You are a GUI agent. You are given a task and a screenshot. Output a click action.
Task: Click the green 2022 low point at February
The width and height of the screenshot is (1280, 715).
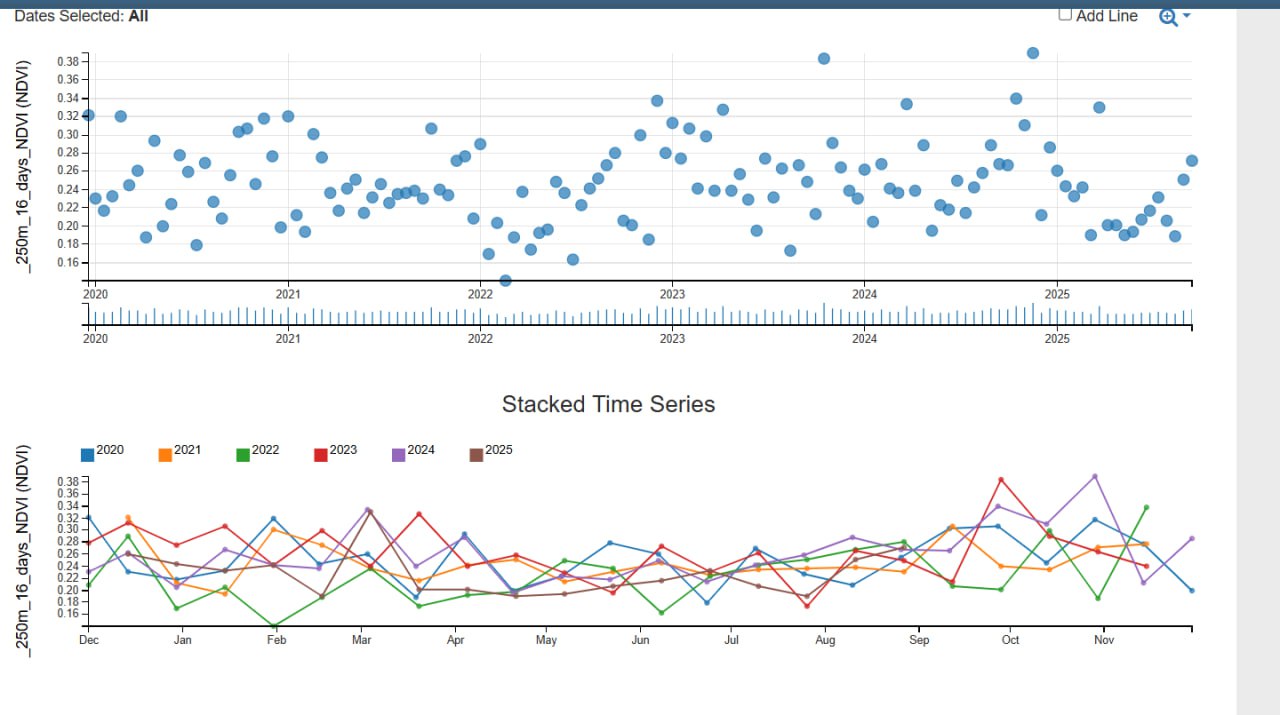click(x=275, y=627)
